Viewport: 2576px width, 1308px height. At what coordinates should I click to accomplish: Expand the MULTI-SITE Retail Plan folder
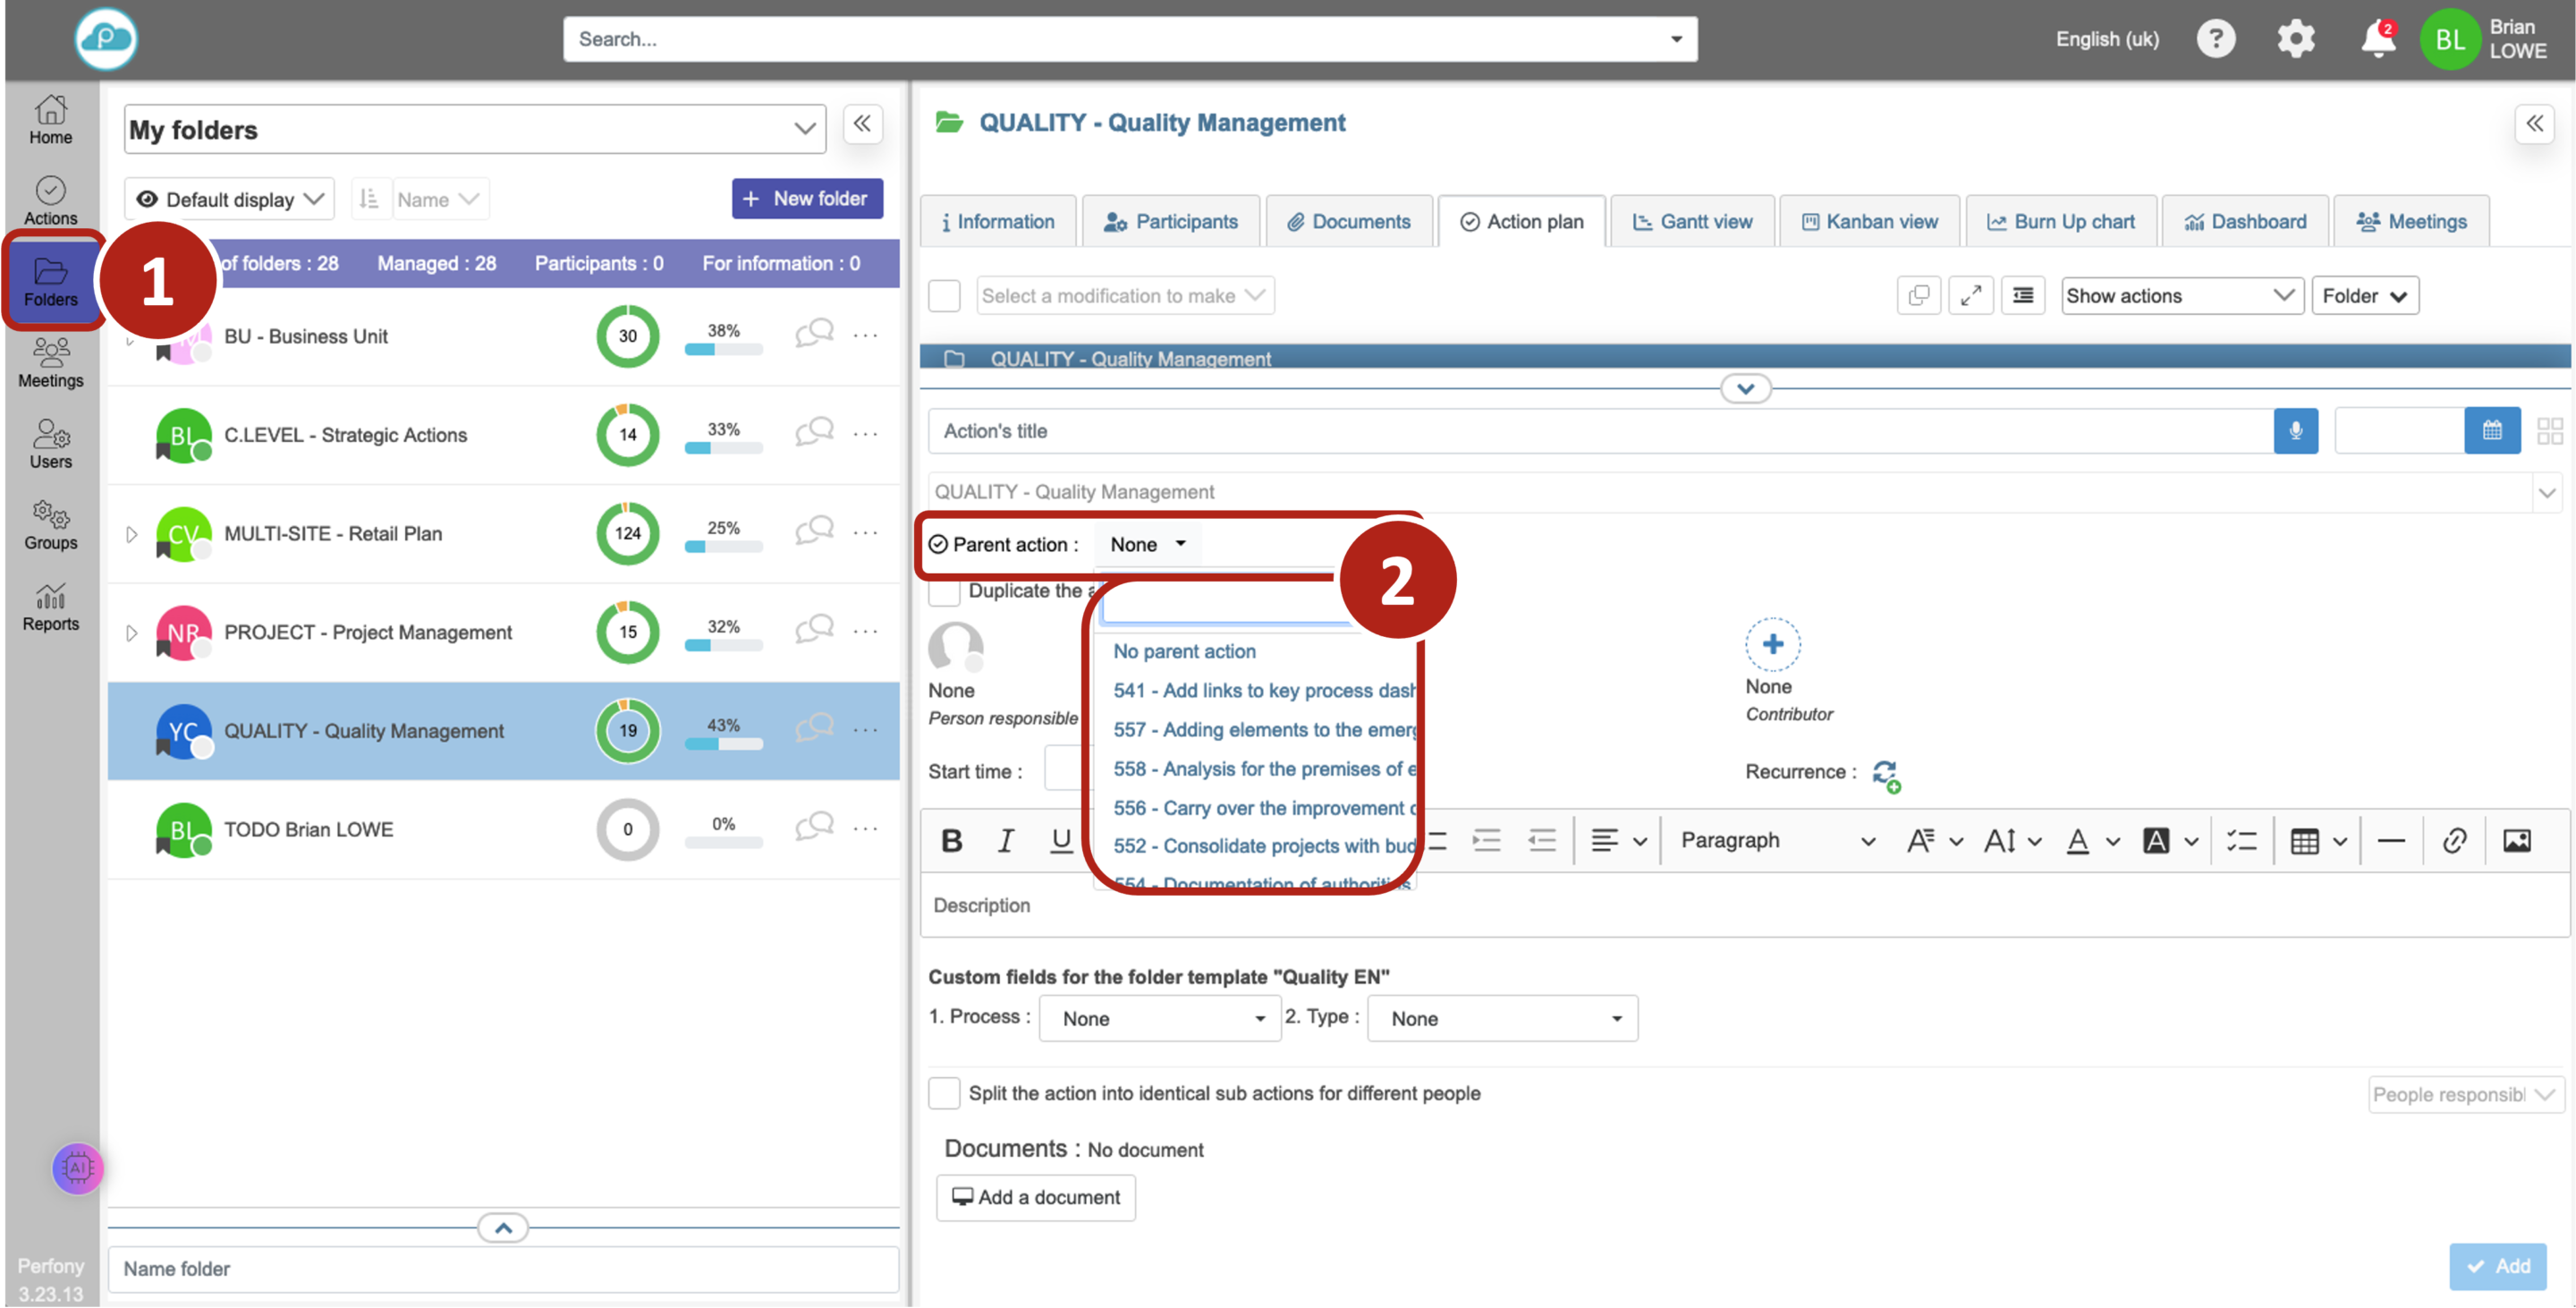point(131,534)
